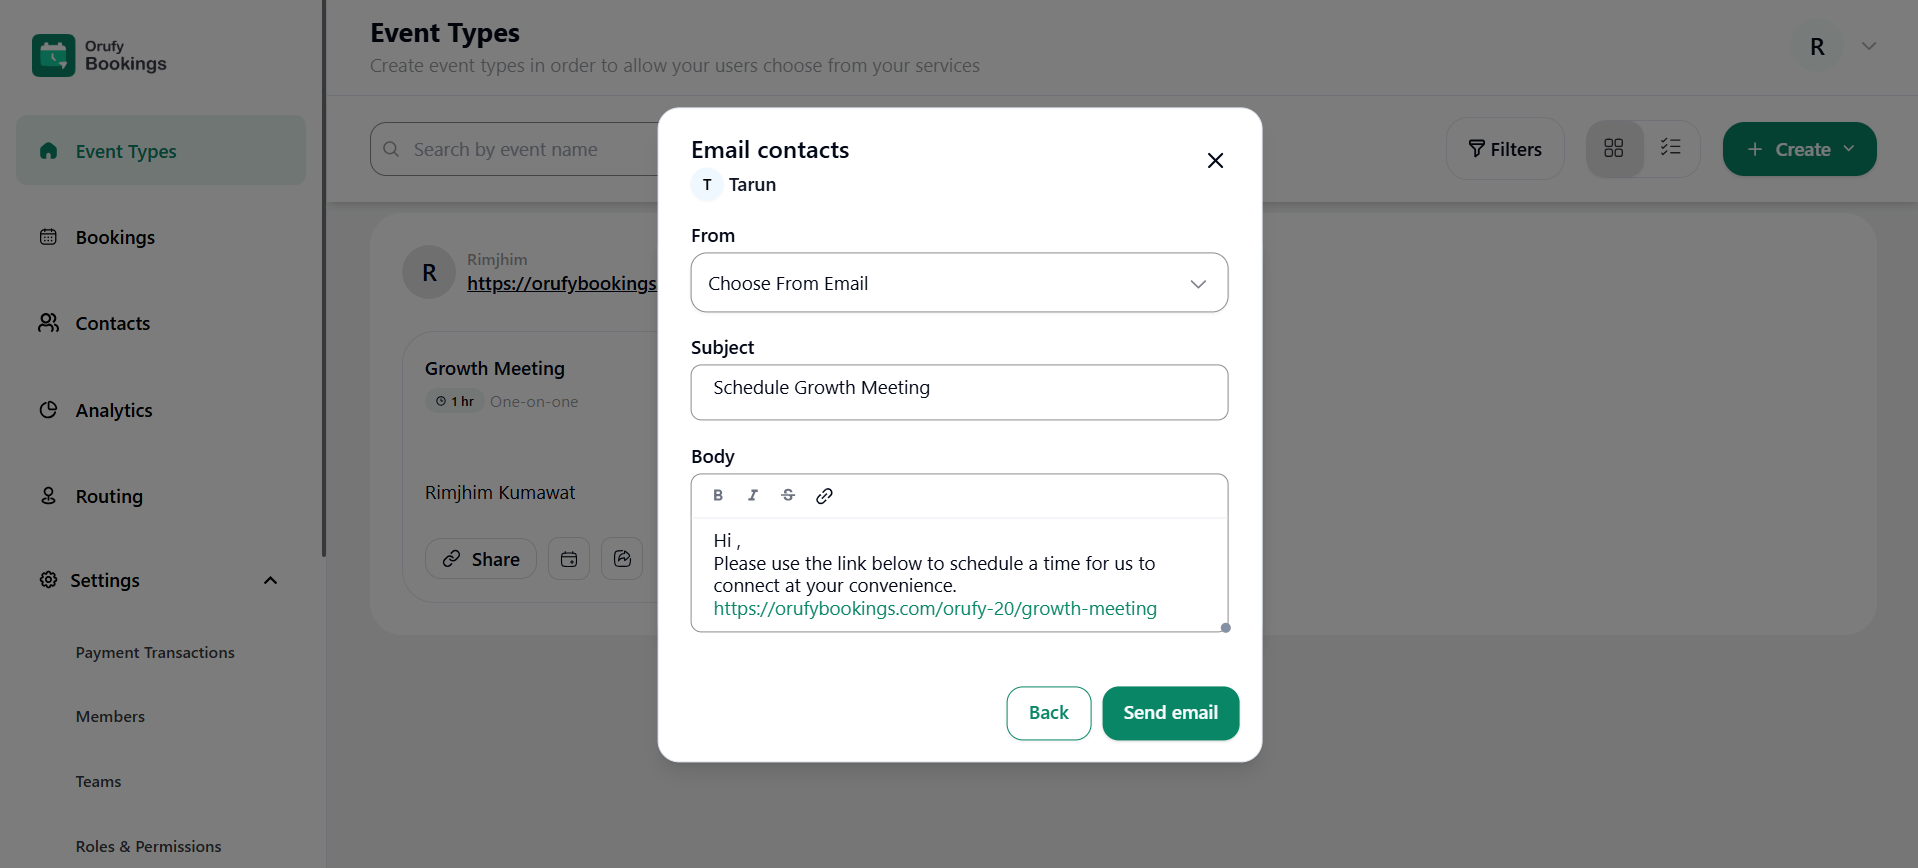Viewport: 1918px width, 868px height.
Task: Open the booking calendar icon beside Share
Action: [568, 558]
